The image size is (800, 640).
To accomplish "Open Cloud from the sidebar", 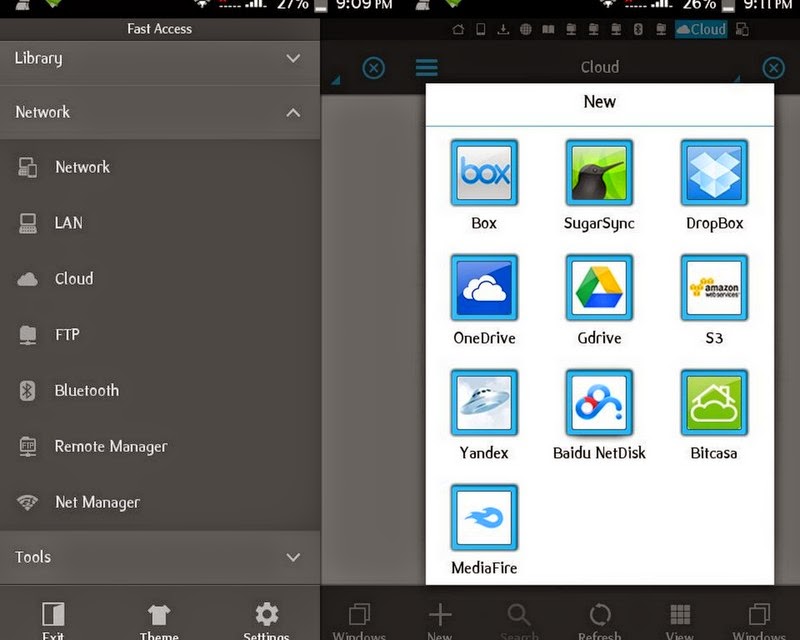I will pos(160,279).
